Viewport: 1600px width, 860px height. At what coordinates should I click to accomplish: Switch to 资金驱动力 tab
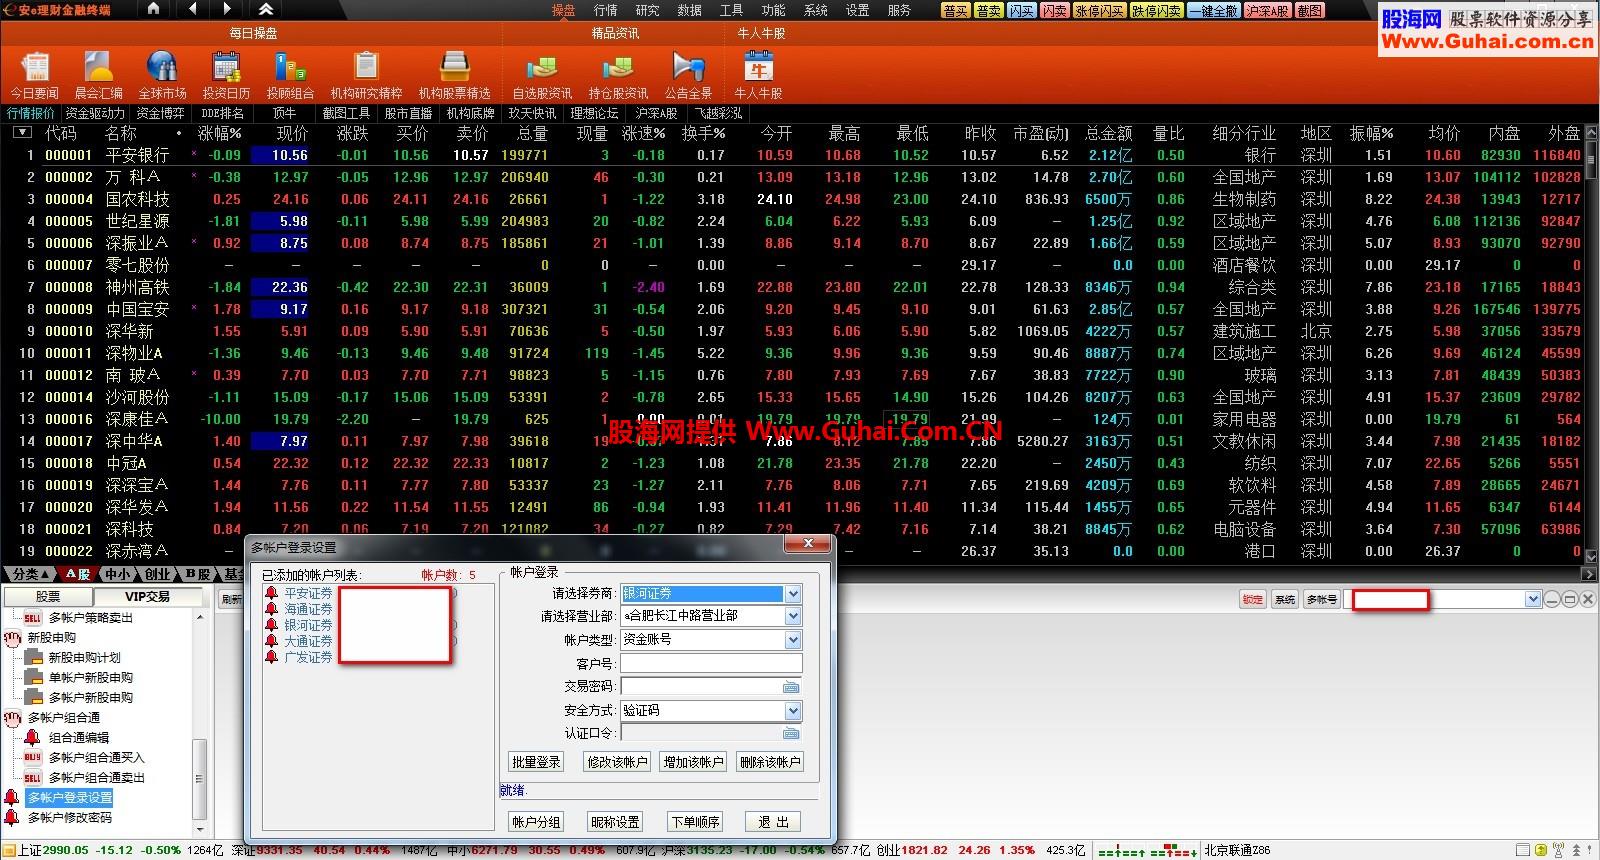[95, 113]
